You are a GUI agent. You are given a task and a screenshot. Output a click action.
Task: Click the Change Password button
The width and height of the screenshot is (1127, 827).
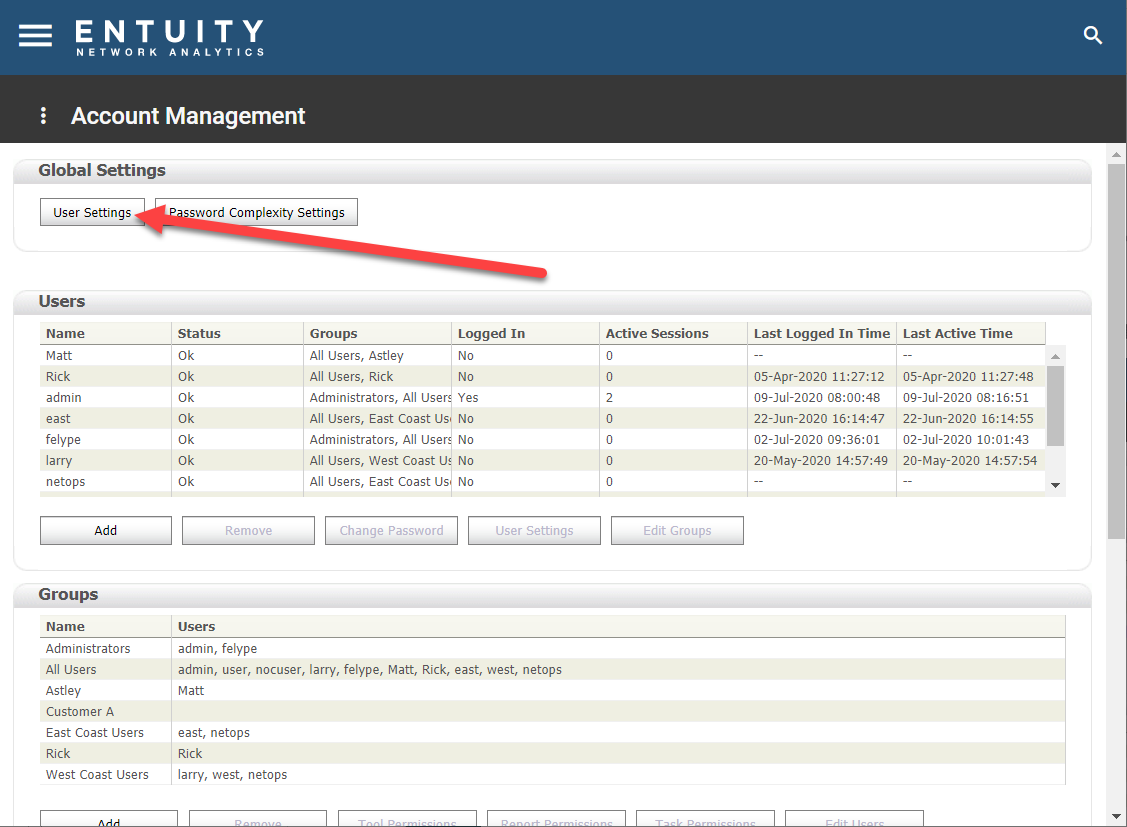coord(391,530)
